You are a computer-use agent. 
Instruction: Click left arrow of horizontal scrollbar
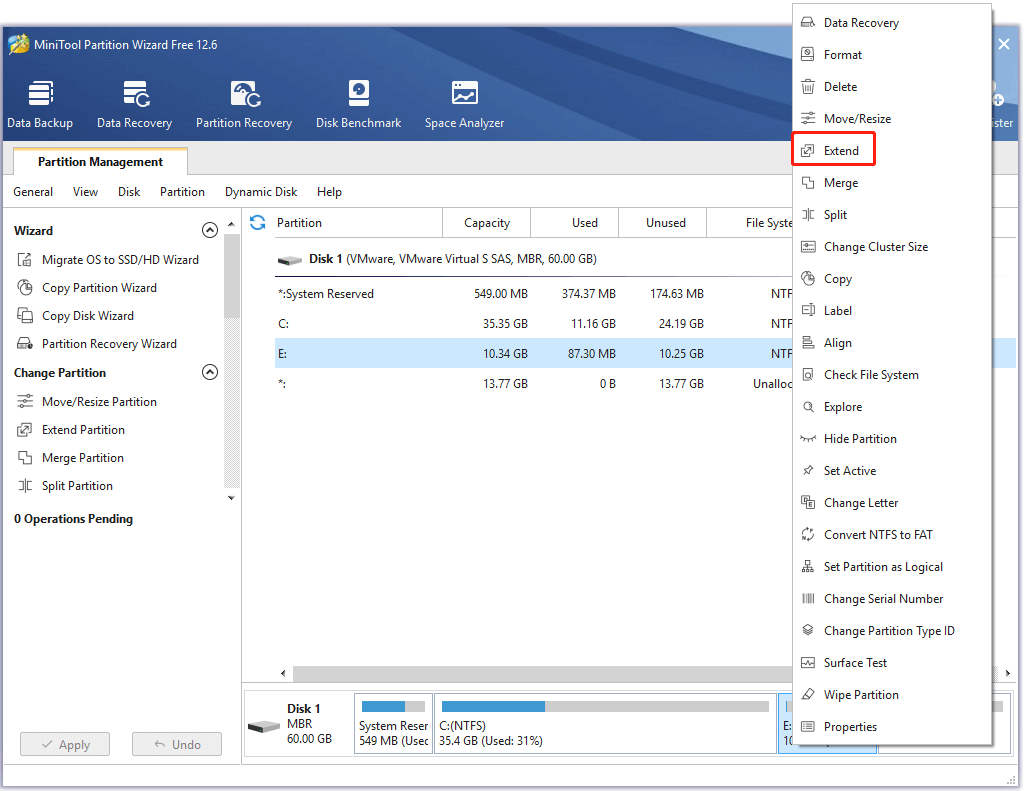click(x=283, y=673)
